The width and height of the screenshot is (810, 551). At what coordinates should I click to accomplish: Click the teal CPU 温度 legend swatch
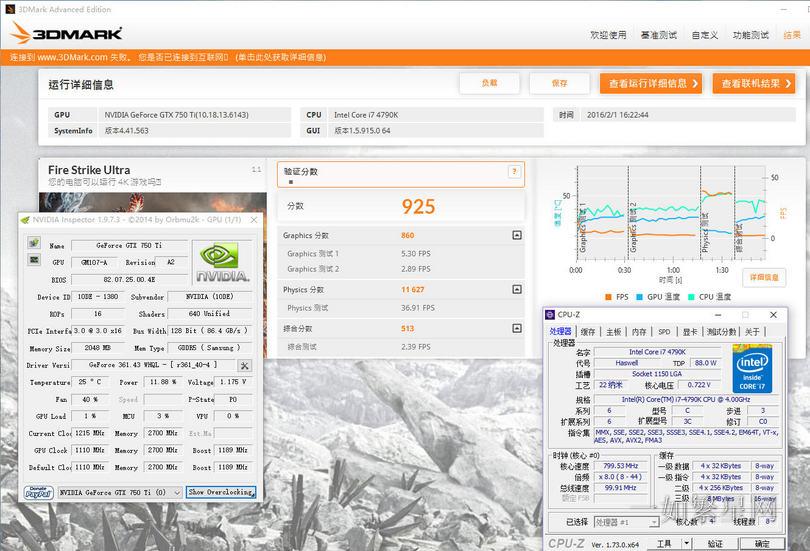691,297
